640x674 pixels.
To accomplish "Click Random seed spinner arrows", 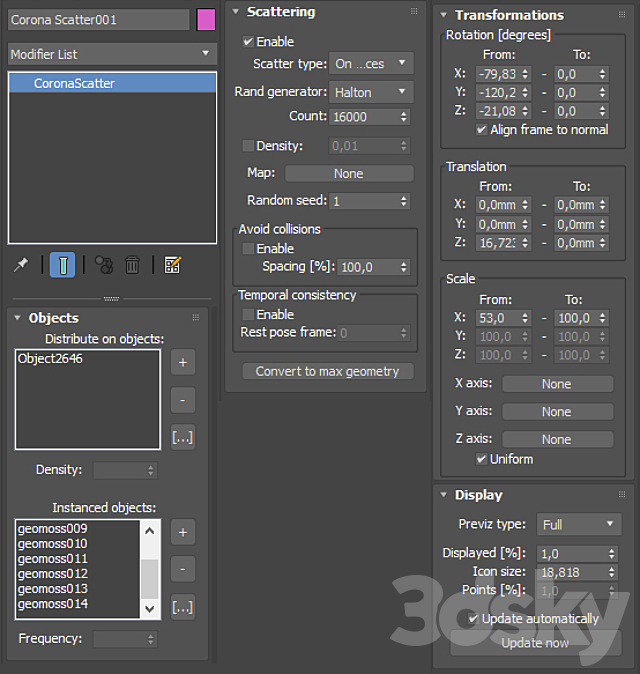I will click(404, 201).
